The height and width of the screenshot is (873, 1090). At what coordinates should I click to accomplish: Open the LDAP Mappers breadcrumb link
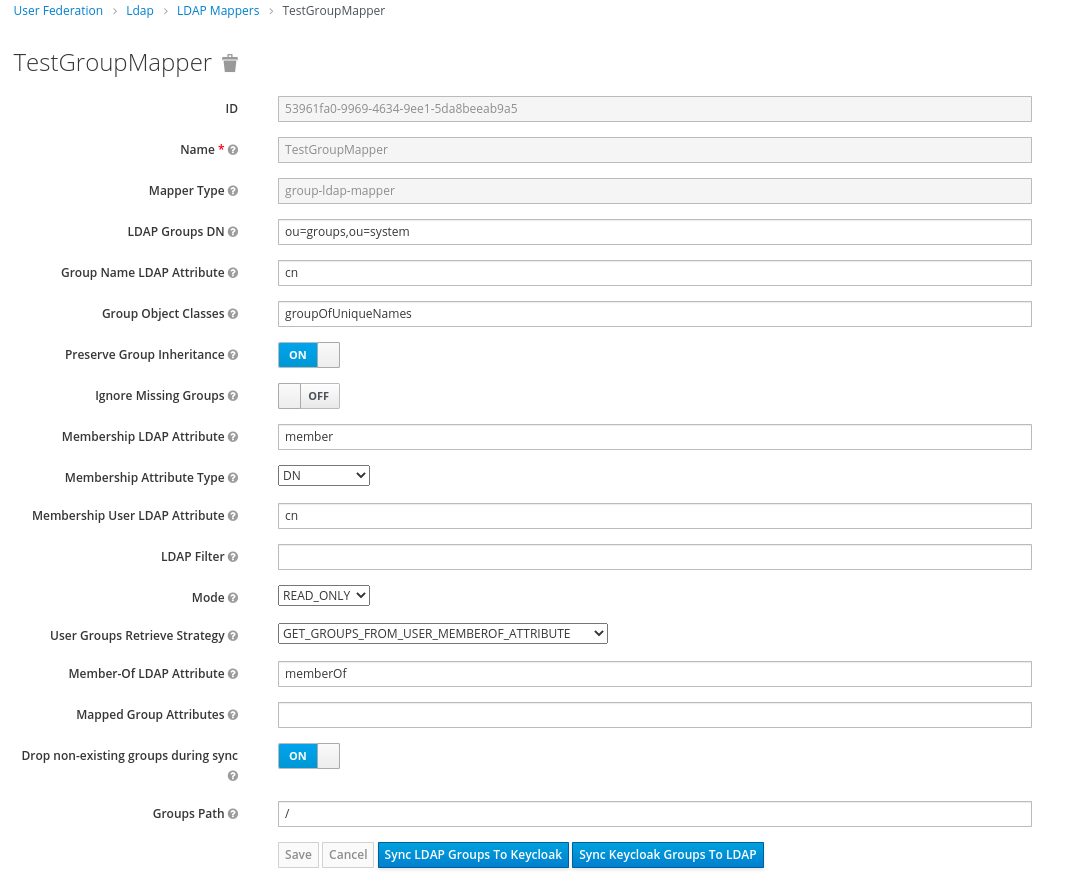tap(218, 10)
